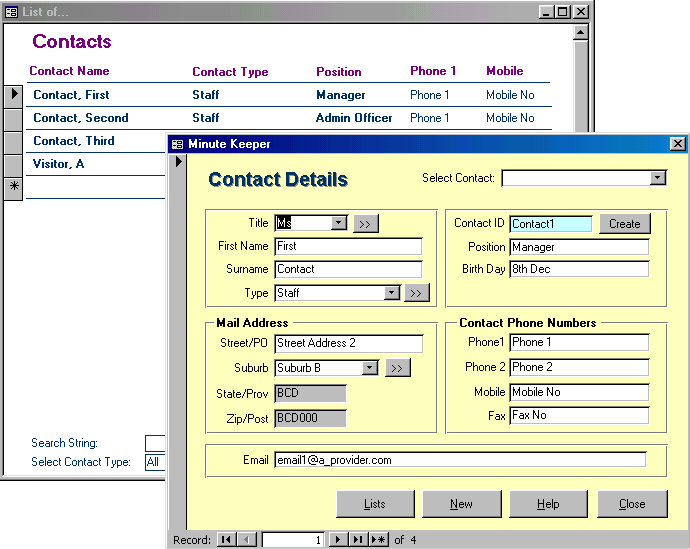Select row marker for Contact, Second
The height and width of the screenshot is (549, 690).
(x=12, y=118)
